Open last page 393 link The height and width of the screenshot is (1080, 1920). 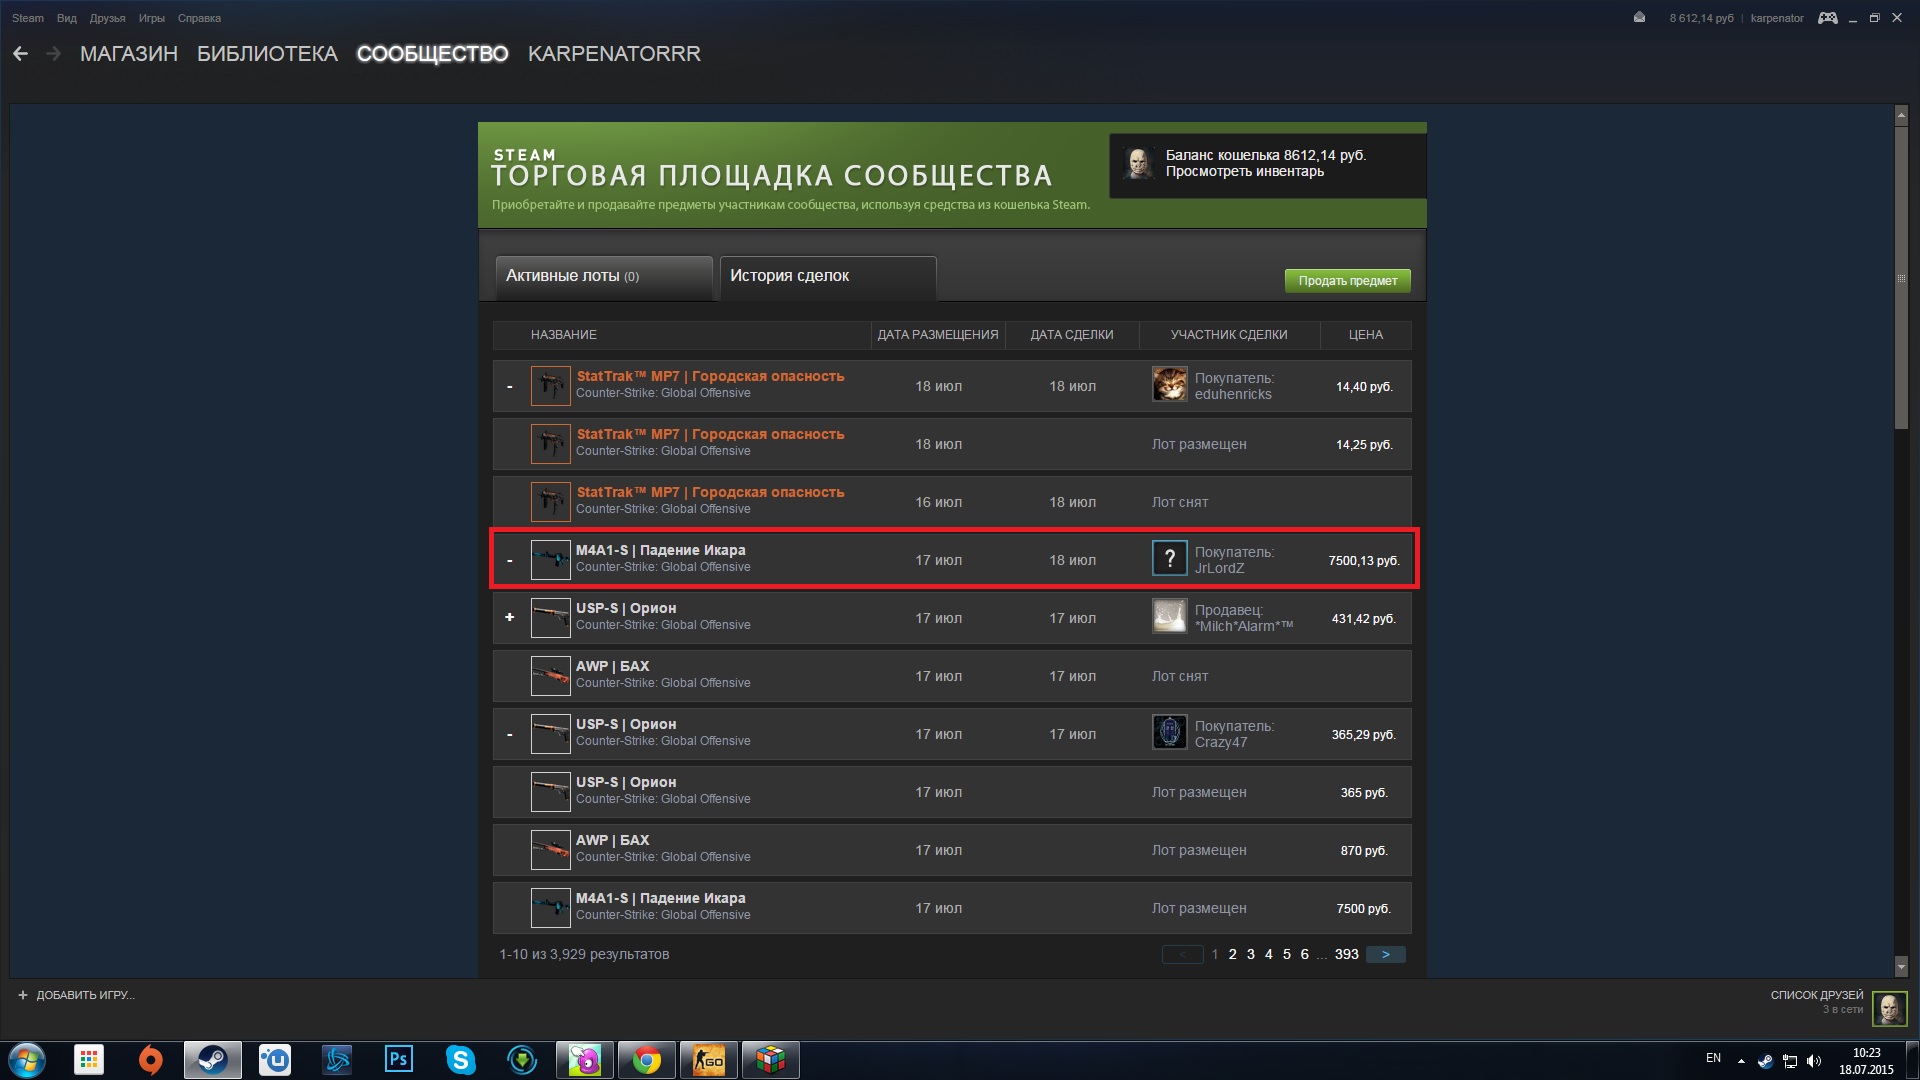[1346, 955]
